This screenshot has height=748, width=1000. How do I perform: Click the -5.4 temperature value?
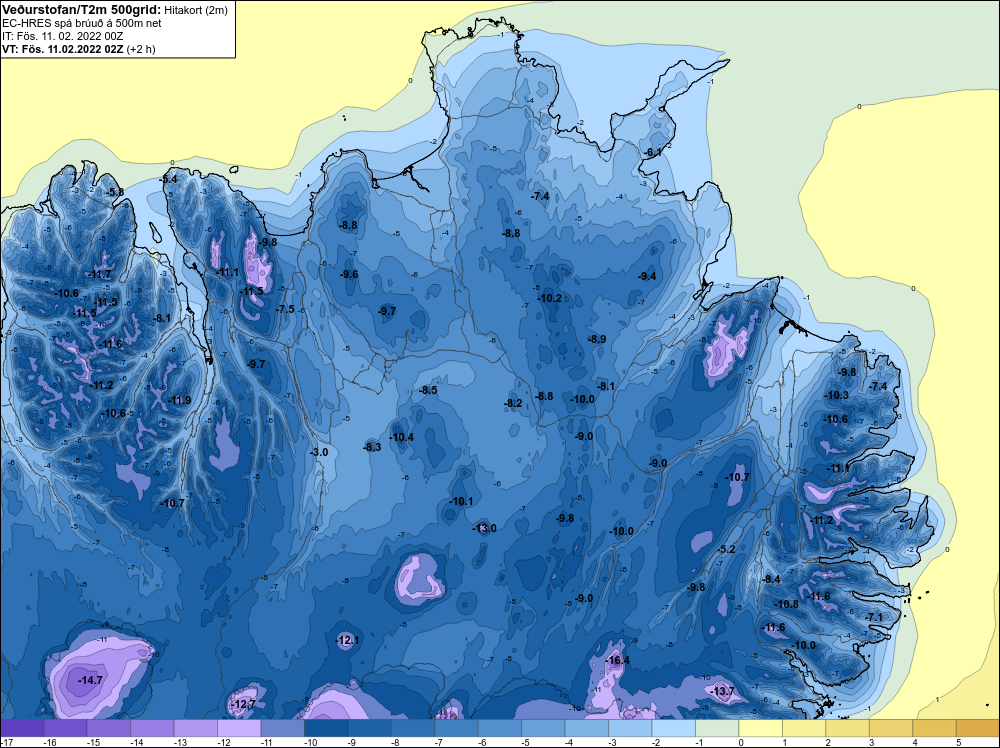click(168, 179)
